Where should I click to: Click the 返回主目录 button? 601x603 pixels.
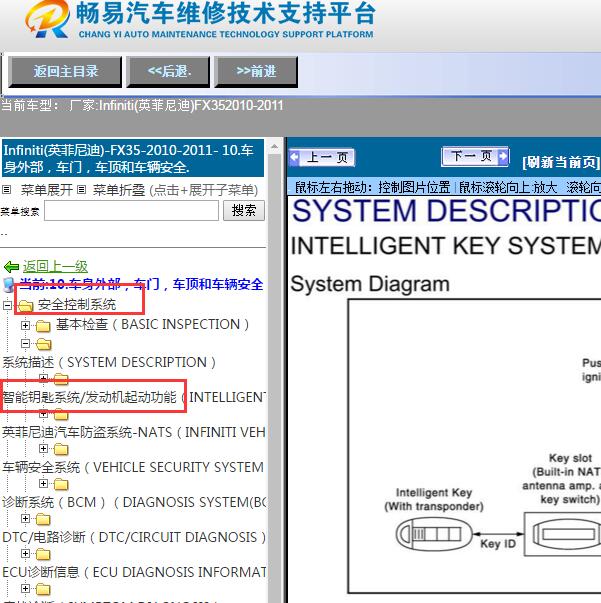tap(65, 71)
